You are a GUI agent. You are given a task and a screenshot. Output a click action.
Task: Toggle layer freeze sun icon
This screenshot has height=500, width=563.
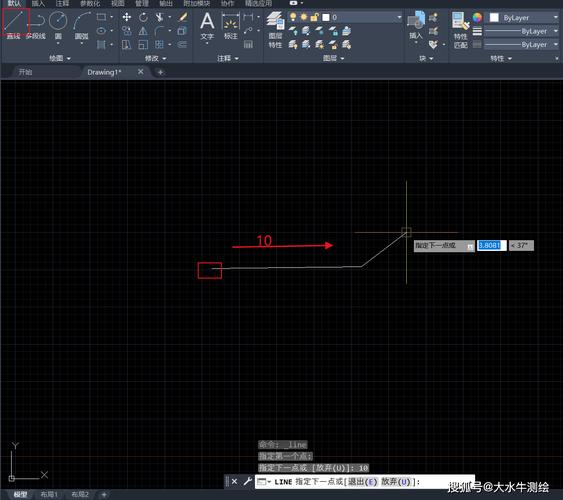click(x=304, y=17)
